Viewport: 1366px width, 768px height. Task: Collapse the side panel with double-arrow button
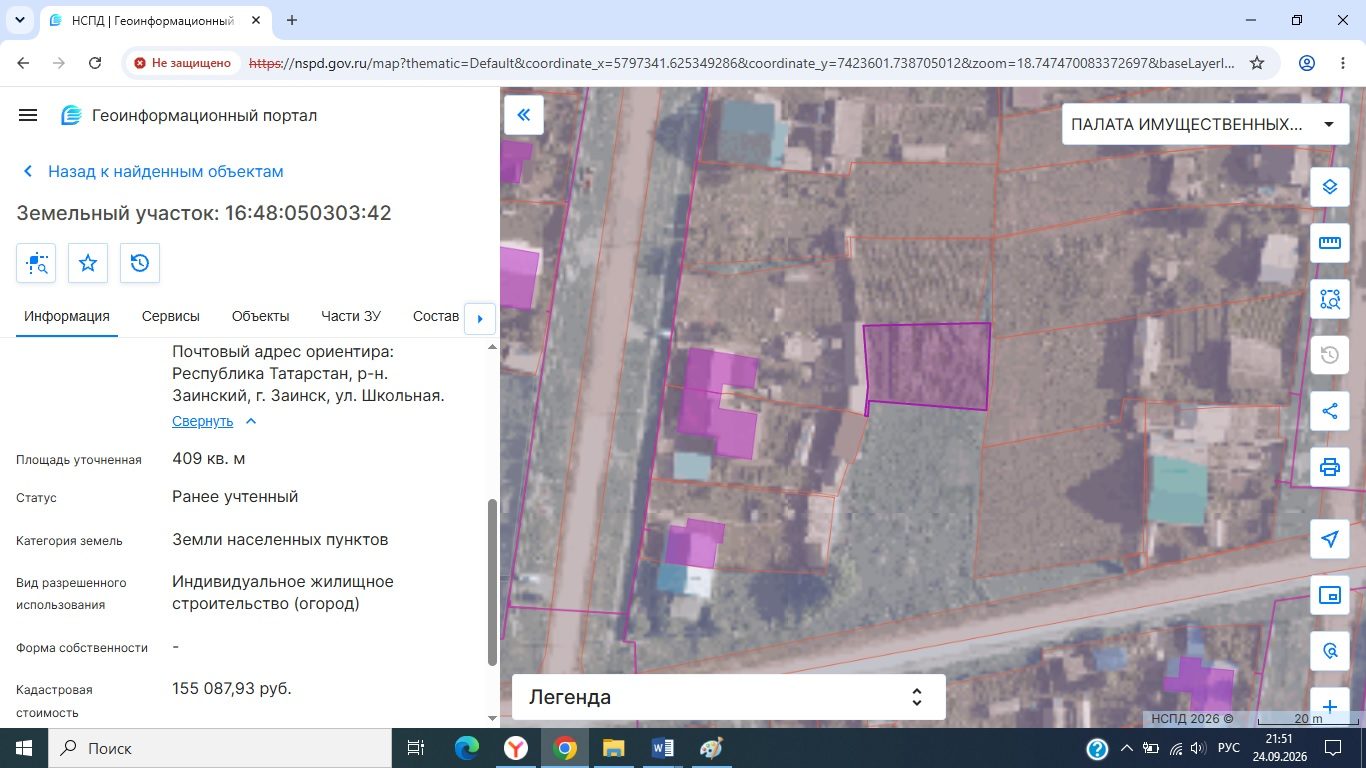pyautogui.click(x=523, y=115)
